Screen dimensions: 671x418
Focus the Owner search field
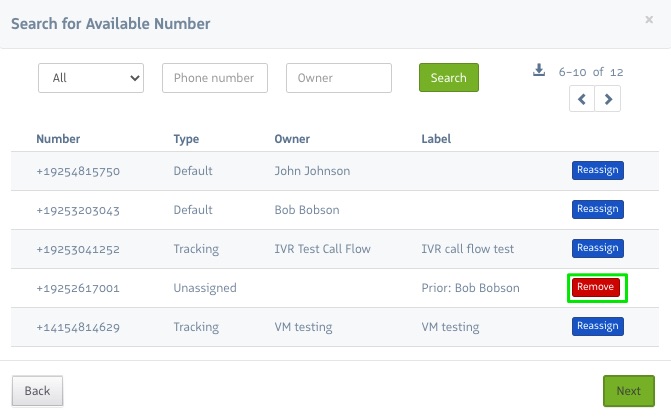point(338,78)
